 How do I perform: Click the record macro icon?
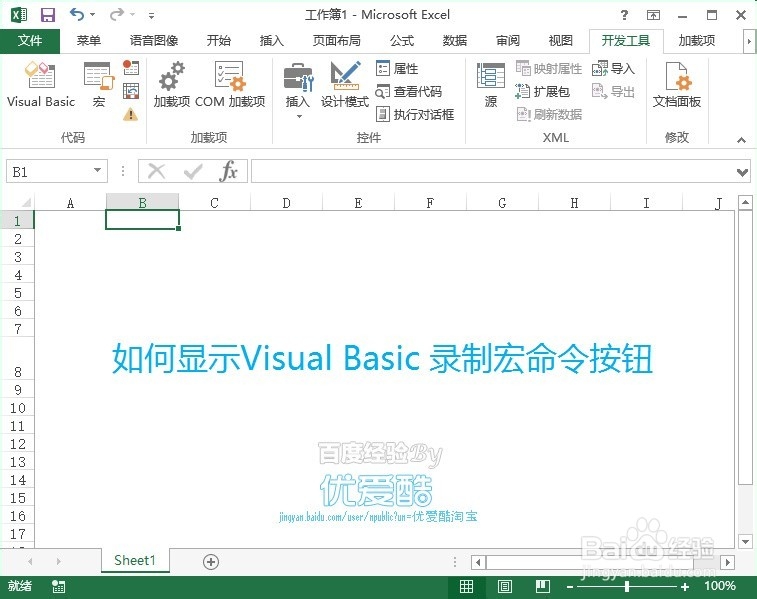131,67
